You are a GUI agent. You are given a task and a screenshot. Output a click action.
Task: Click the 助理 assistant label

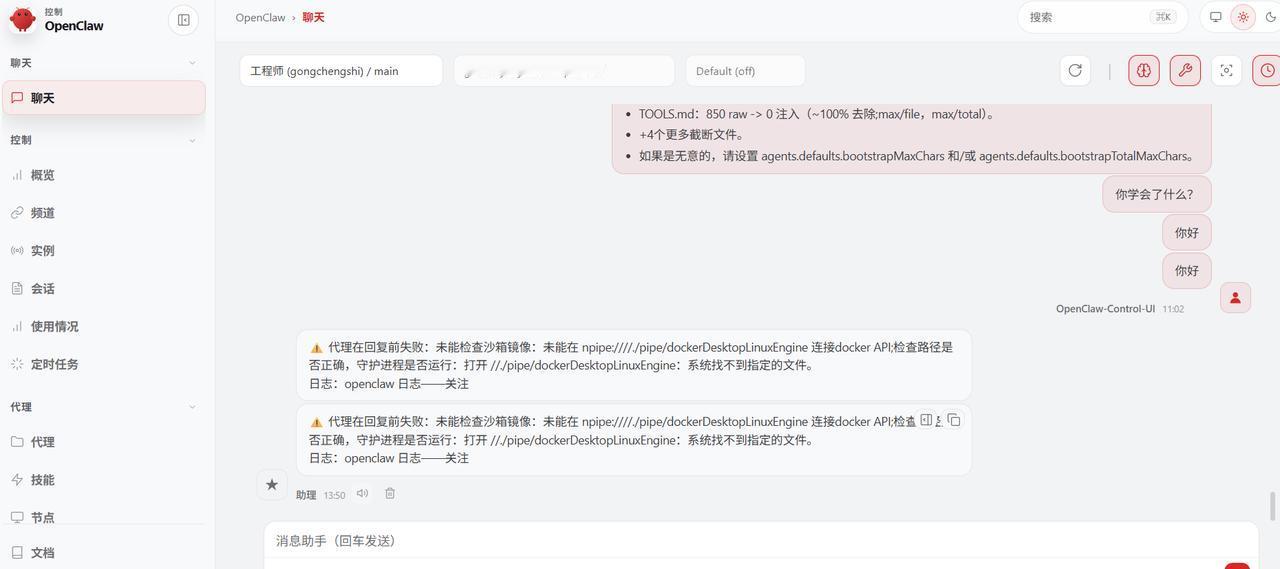306,495
